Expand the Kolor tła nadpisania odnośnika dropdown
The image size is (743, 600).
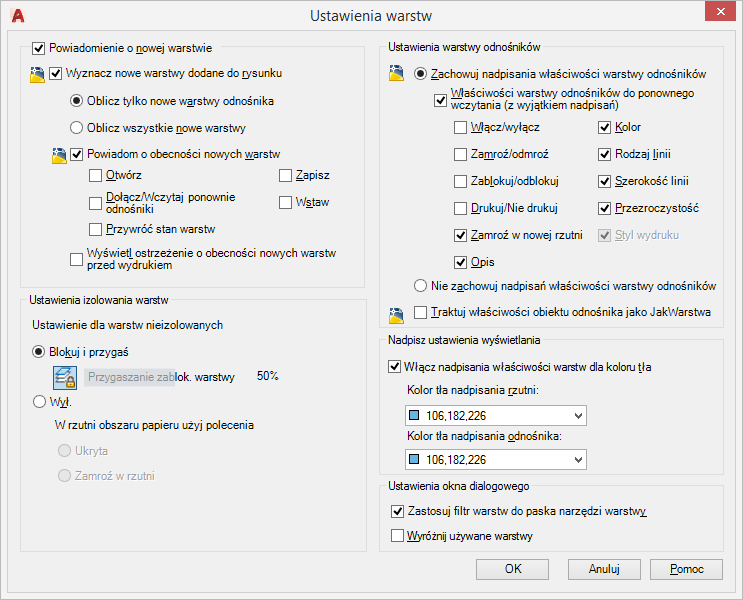579,460
